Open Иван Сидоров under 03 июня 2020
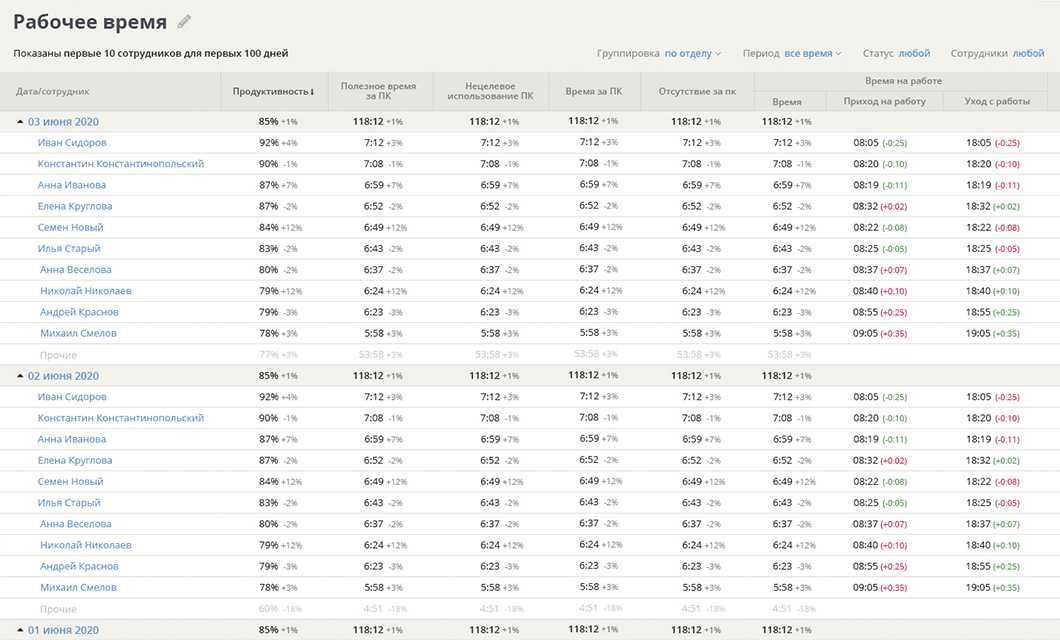 tap(71, 143)
